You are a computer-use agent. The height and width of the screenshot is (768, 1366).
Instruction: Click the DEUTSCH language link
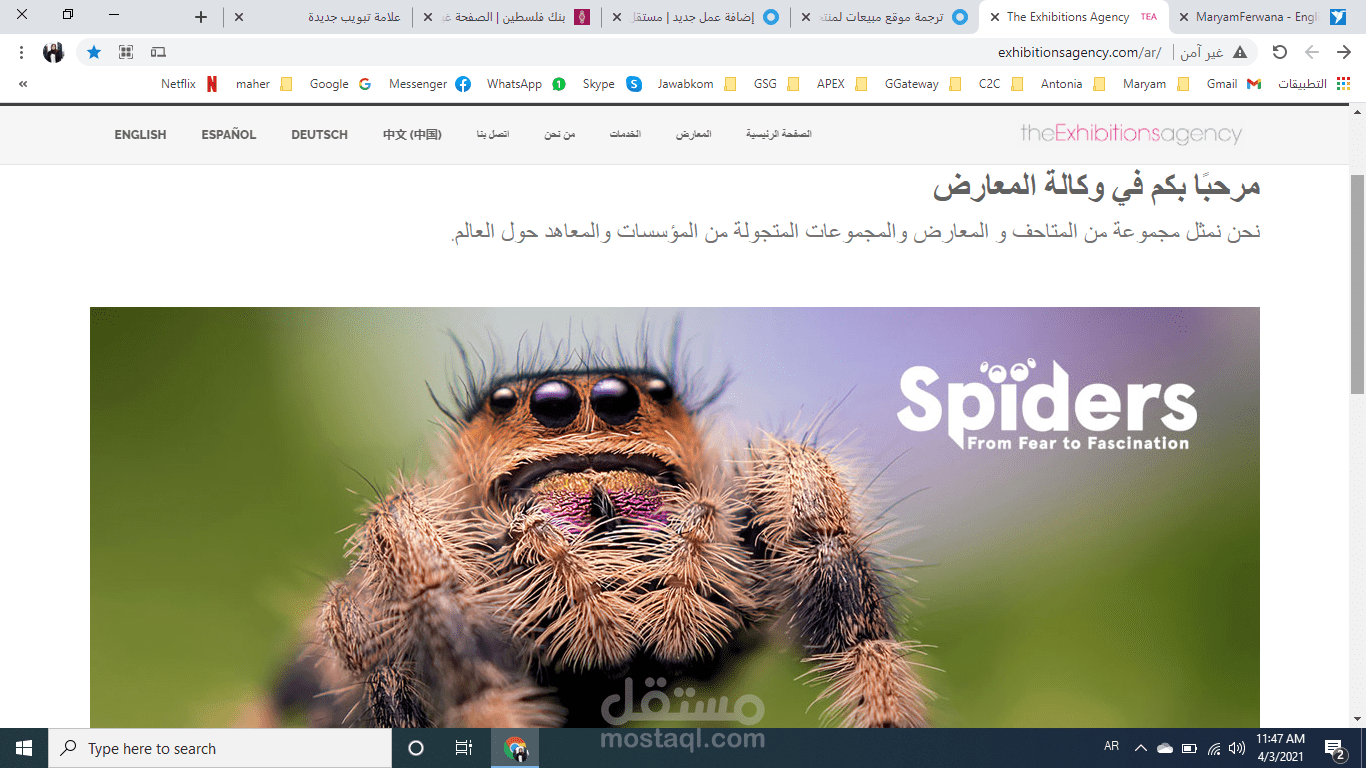(x=320, y=134)
